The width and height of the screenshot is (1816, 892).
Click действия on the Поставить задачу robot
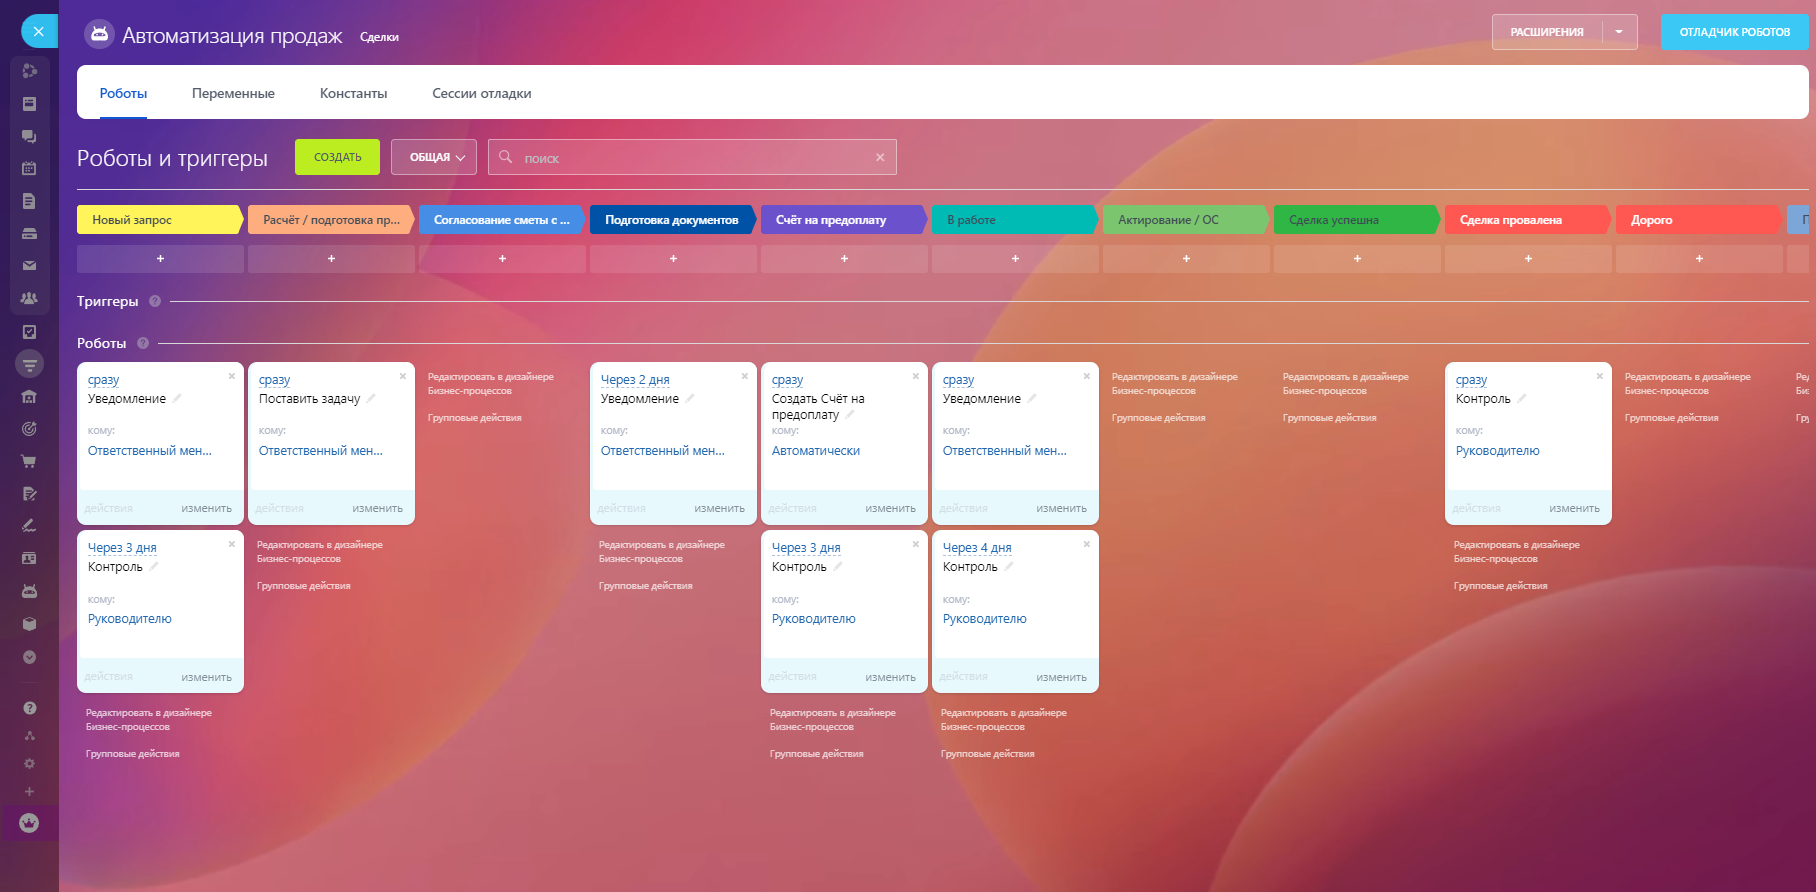[x=279, y=508]
